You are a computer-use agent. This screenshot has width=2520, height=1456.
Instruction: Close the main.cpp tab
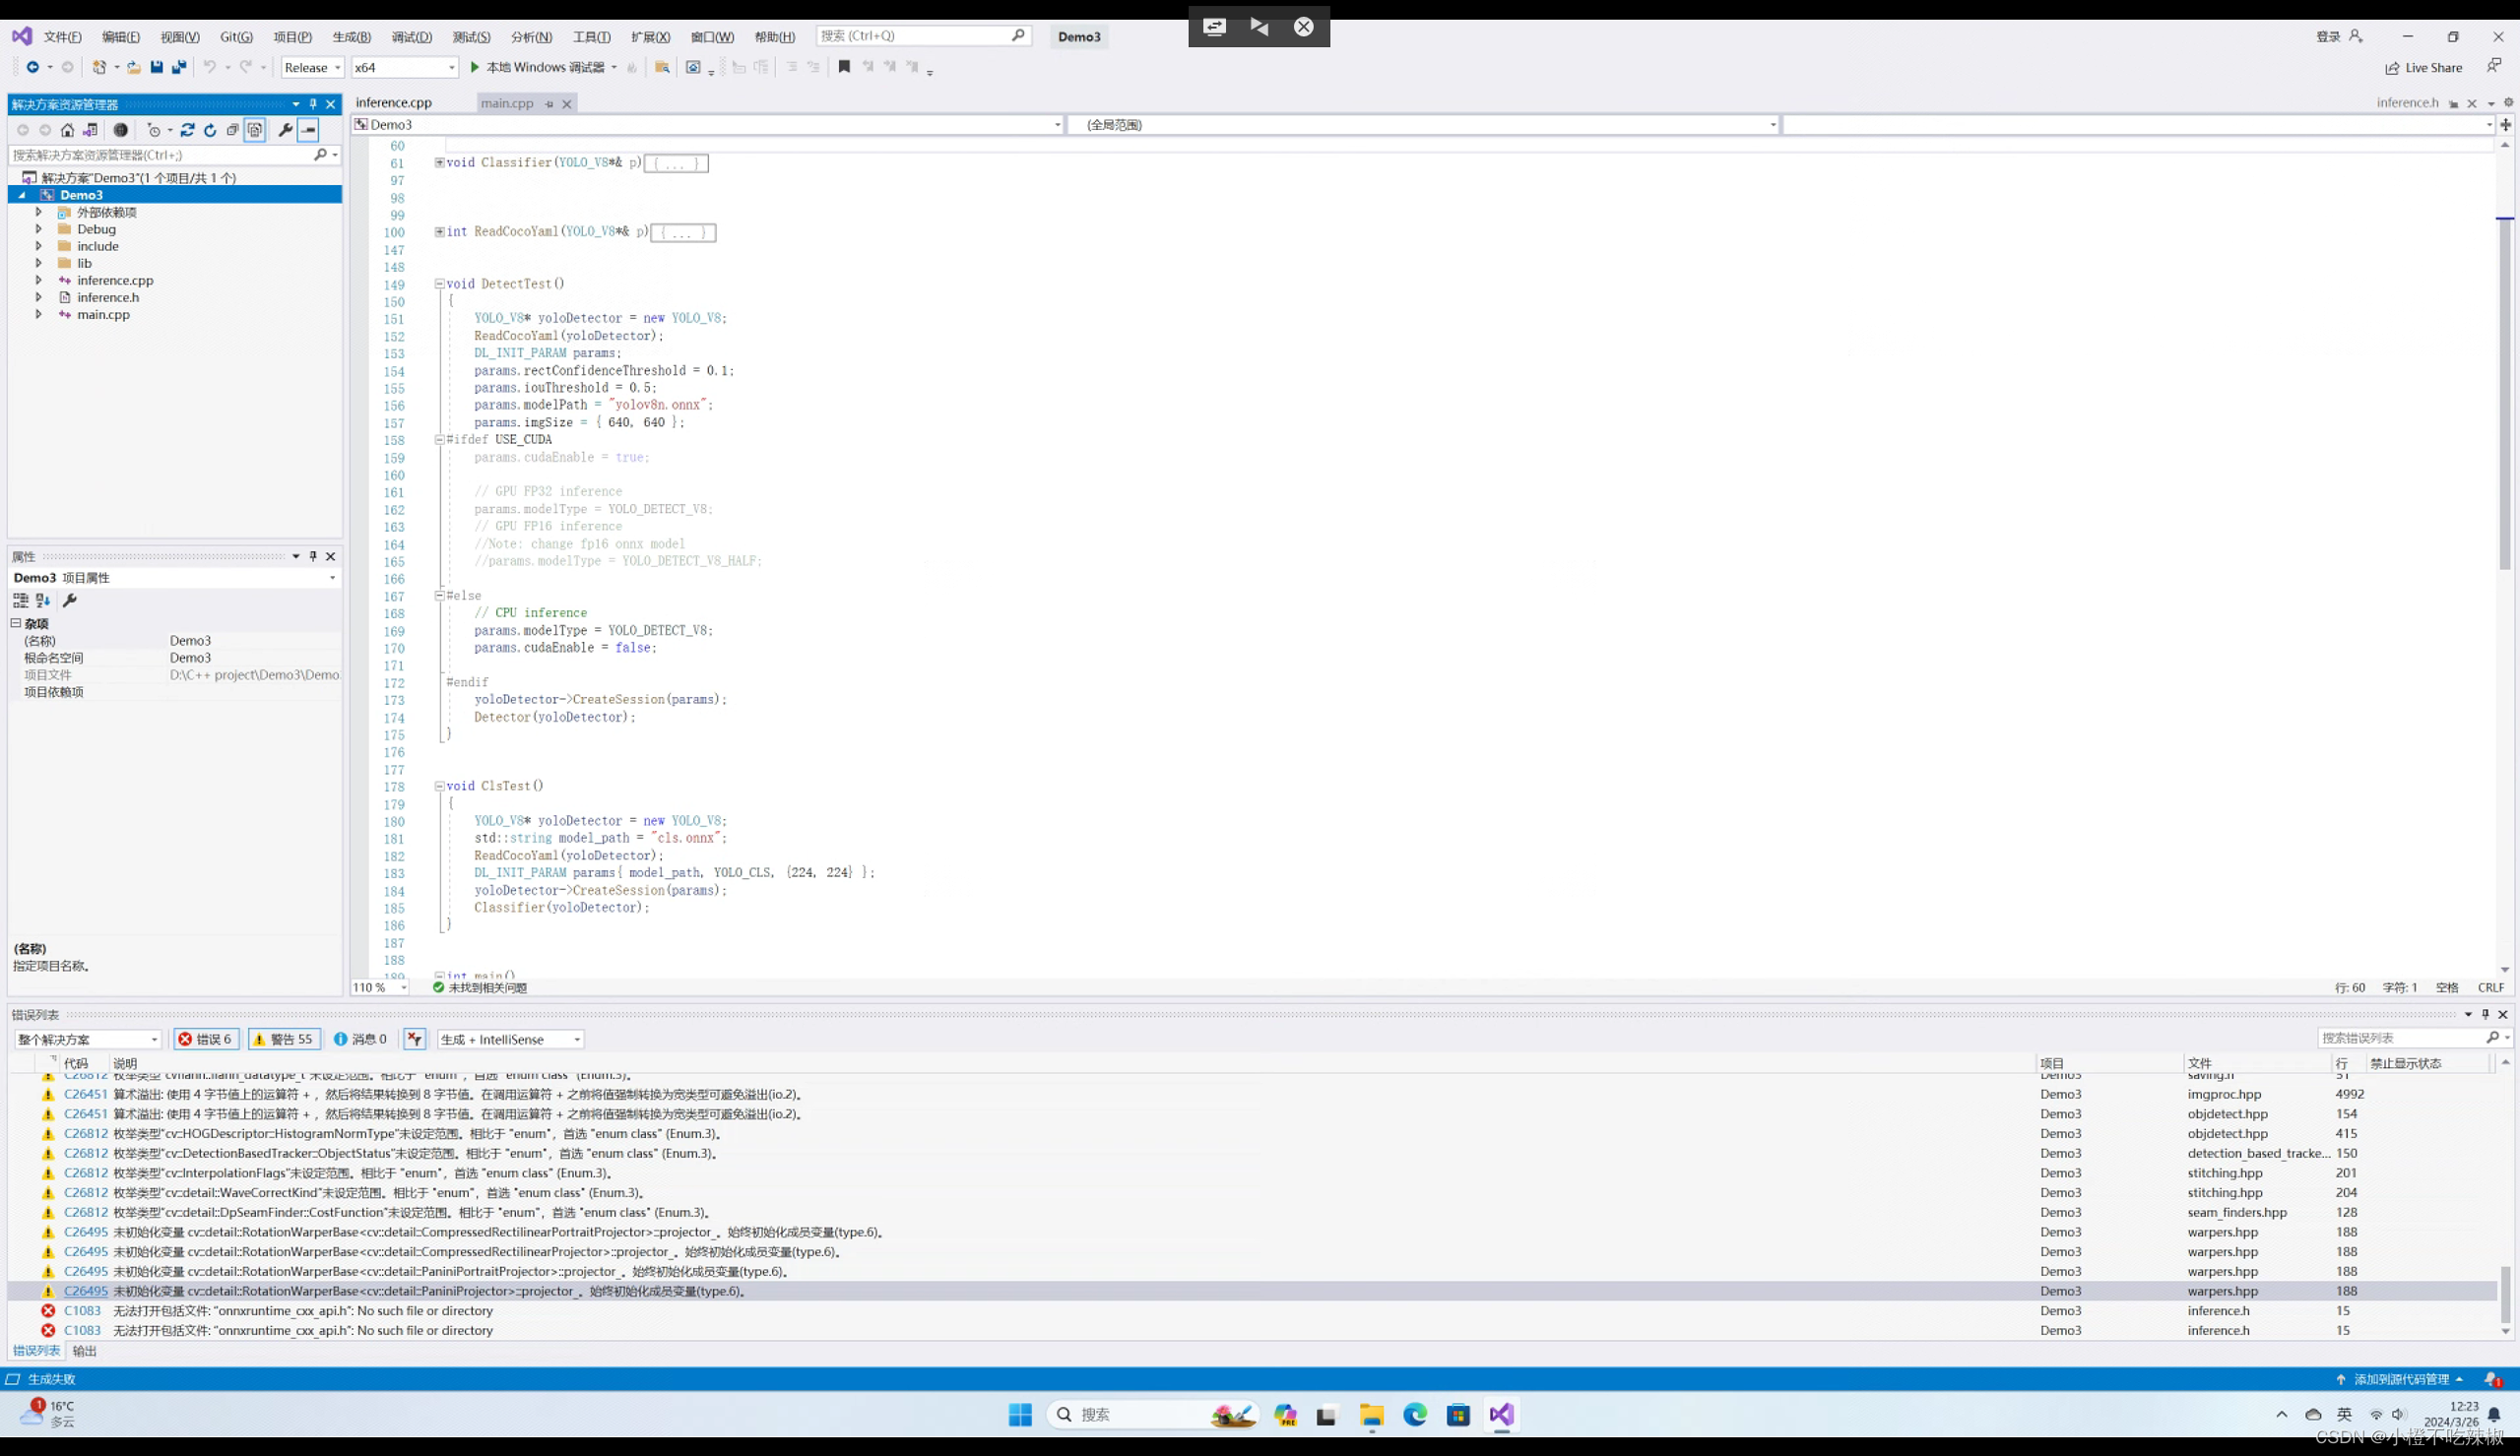click(x=567, y=104)
